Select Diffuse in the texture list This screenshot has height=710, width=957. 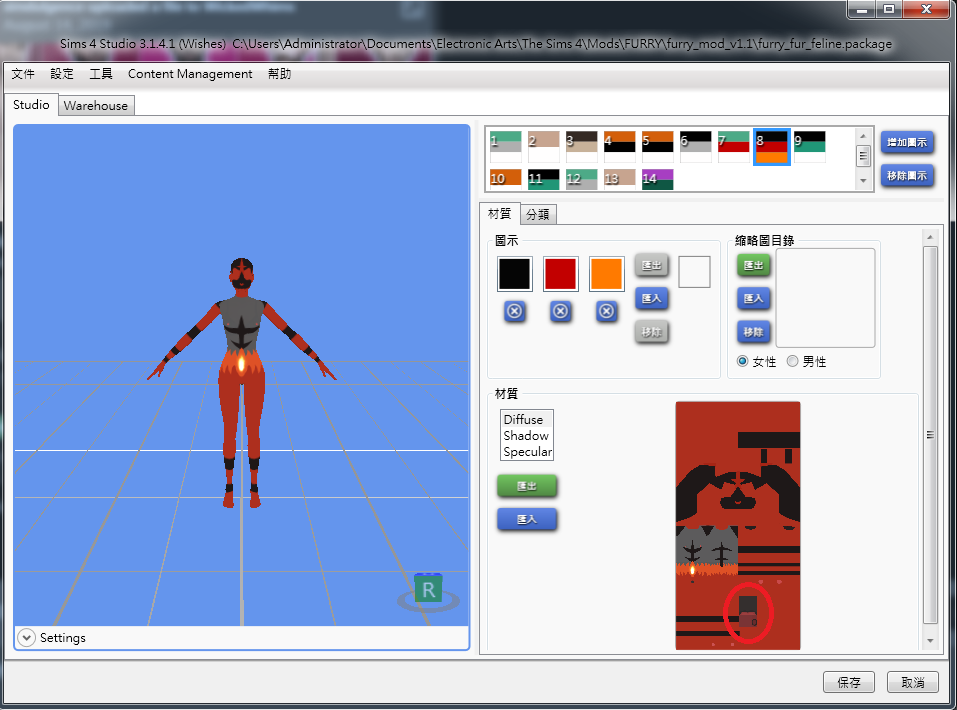[x=526, y=419]
